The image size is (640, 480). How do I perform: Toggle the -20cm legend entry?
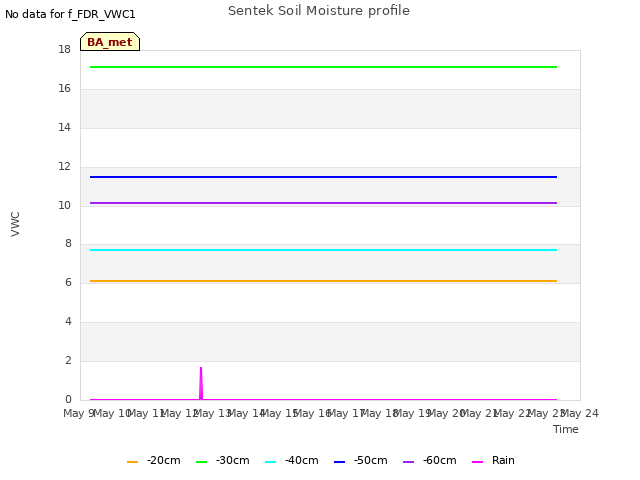point(154,461)
